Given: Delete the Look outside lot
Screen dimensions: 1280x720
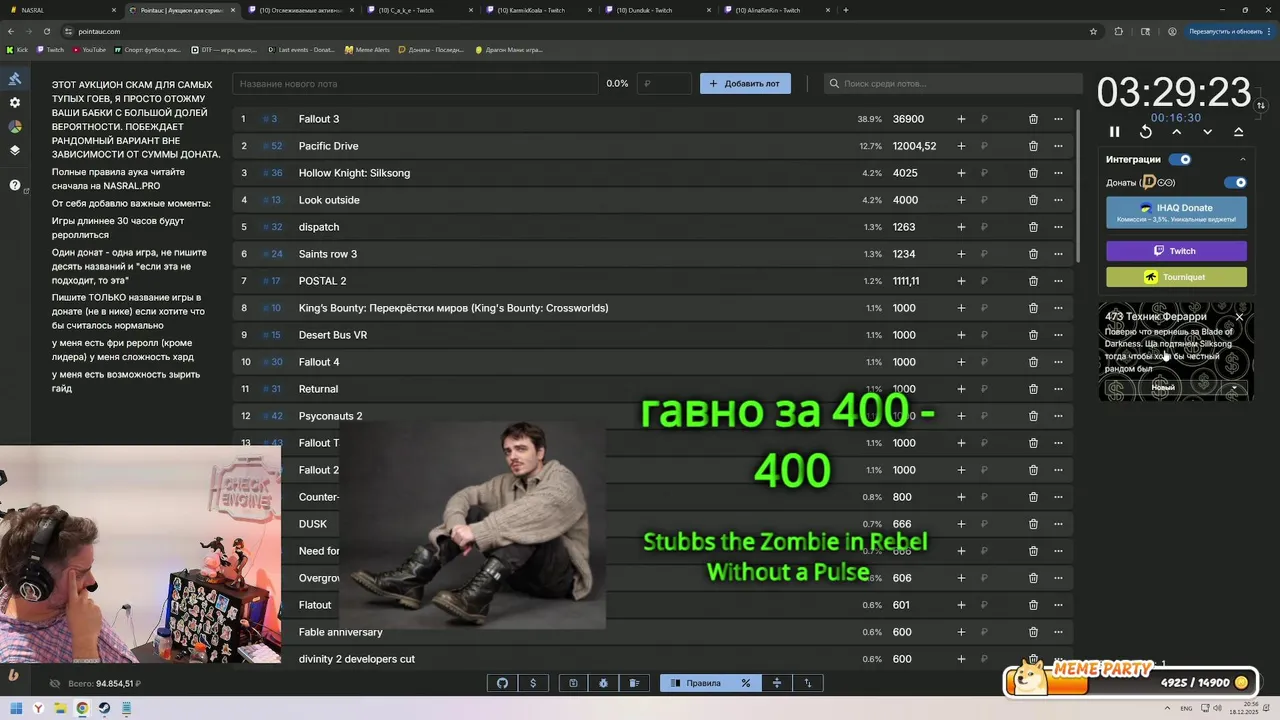Looking at the screenshot, I should coord(1033,200).
